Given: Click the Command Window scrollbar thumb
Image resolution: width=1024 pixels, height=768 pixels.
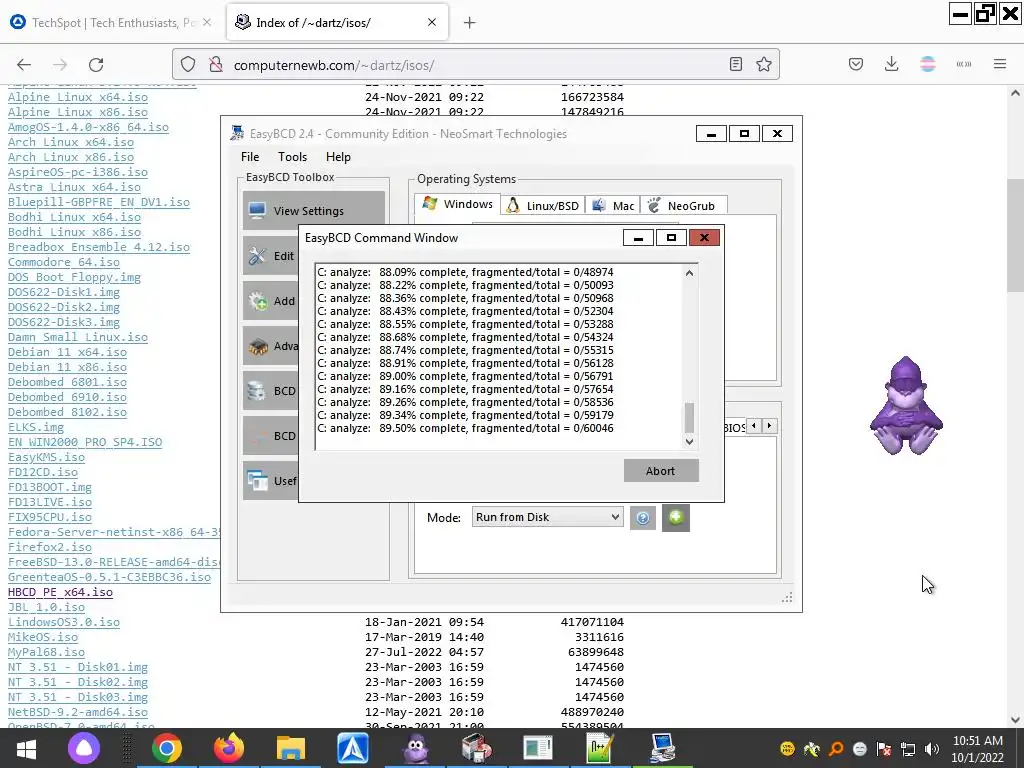Looking at the screenshot, I should point(689,418).
